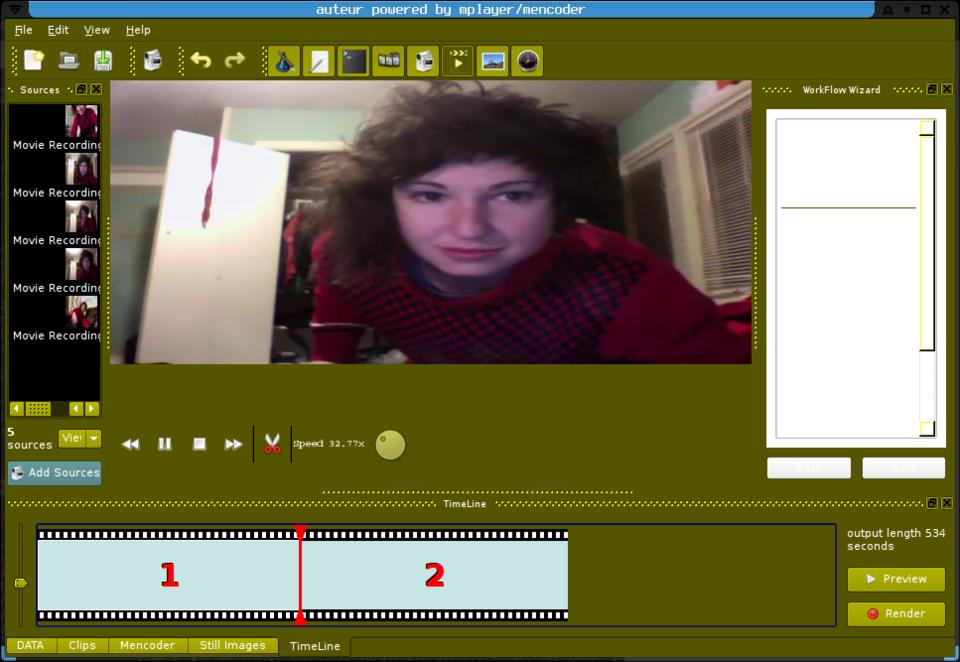This screenshot has width=960, height=662.
Task: Switch to the Still Images tab
Action: coord(232,646)
